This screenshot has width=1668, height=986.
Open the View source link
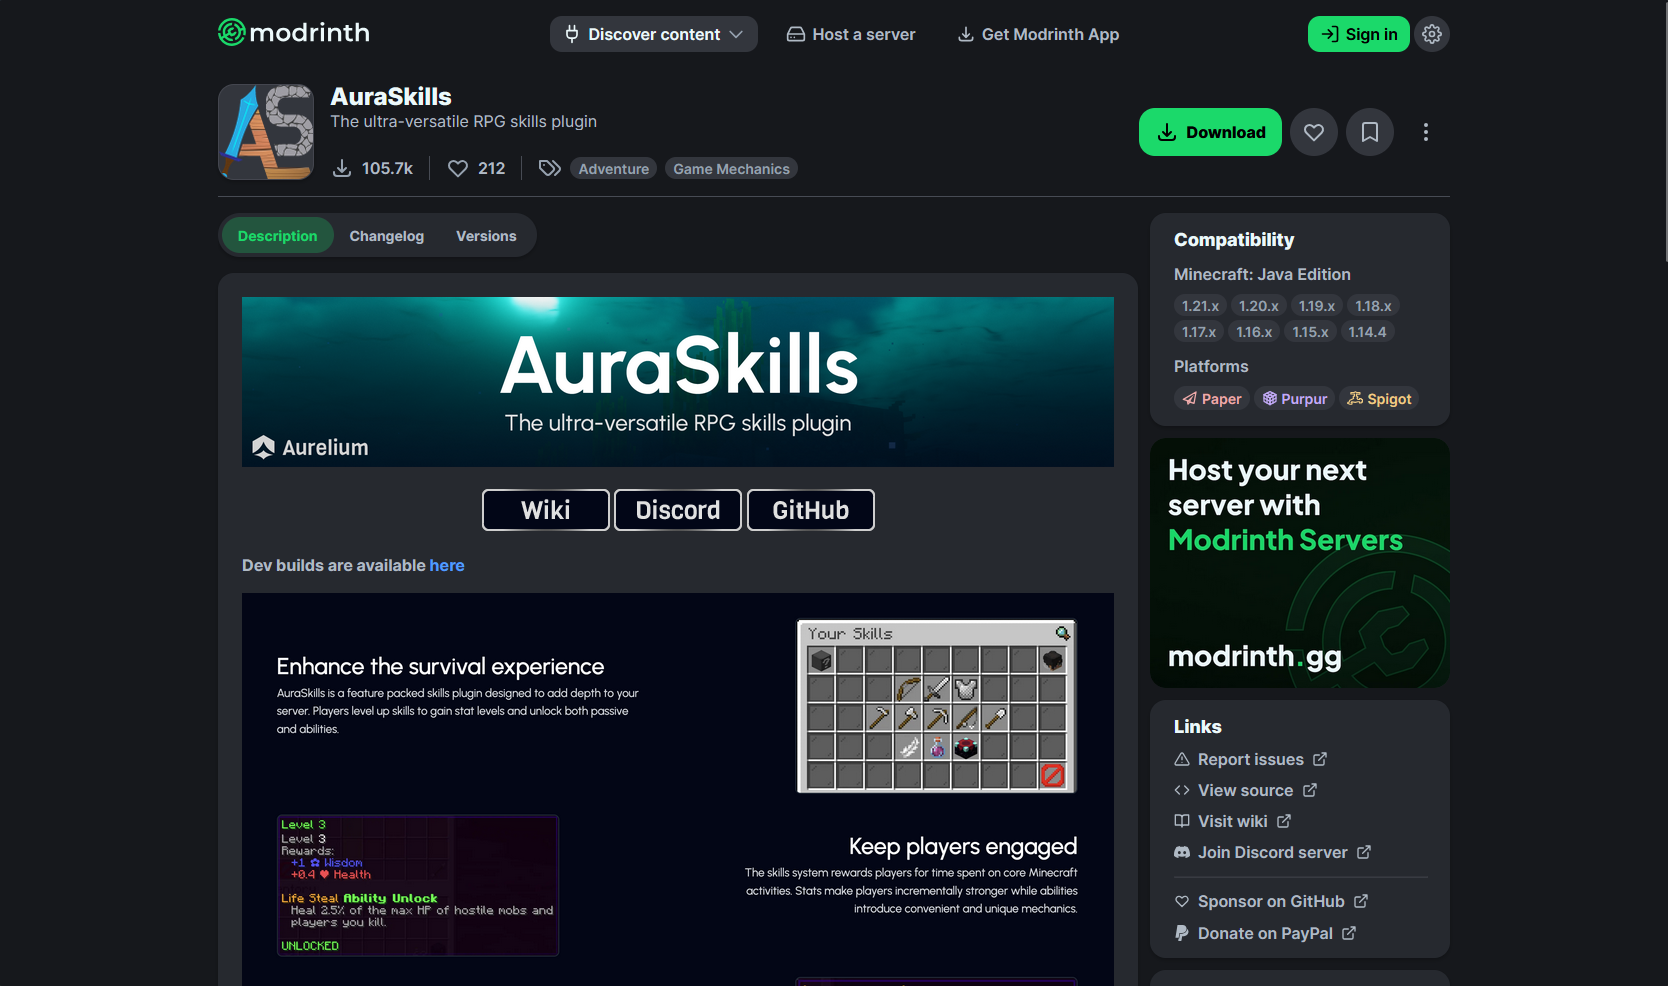(x=1246, y=791)
